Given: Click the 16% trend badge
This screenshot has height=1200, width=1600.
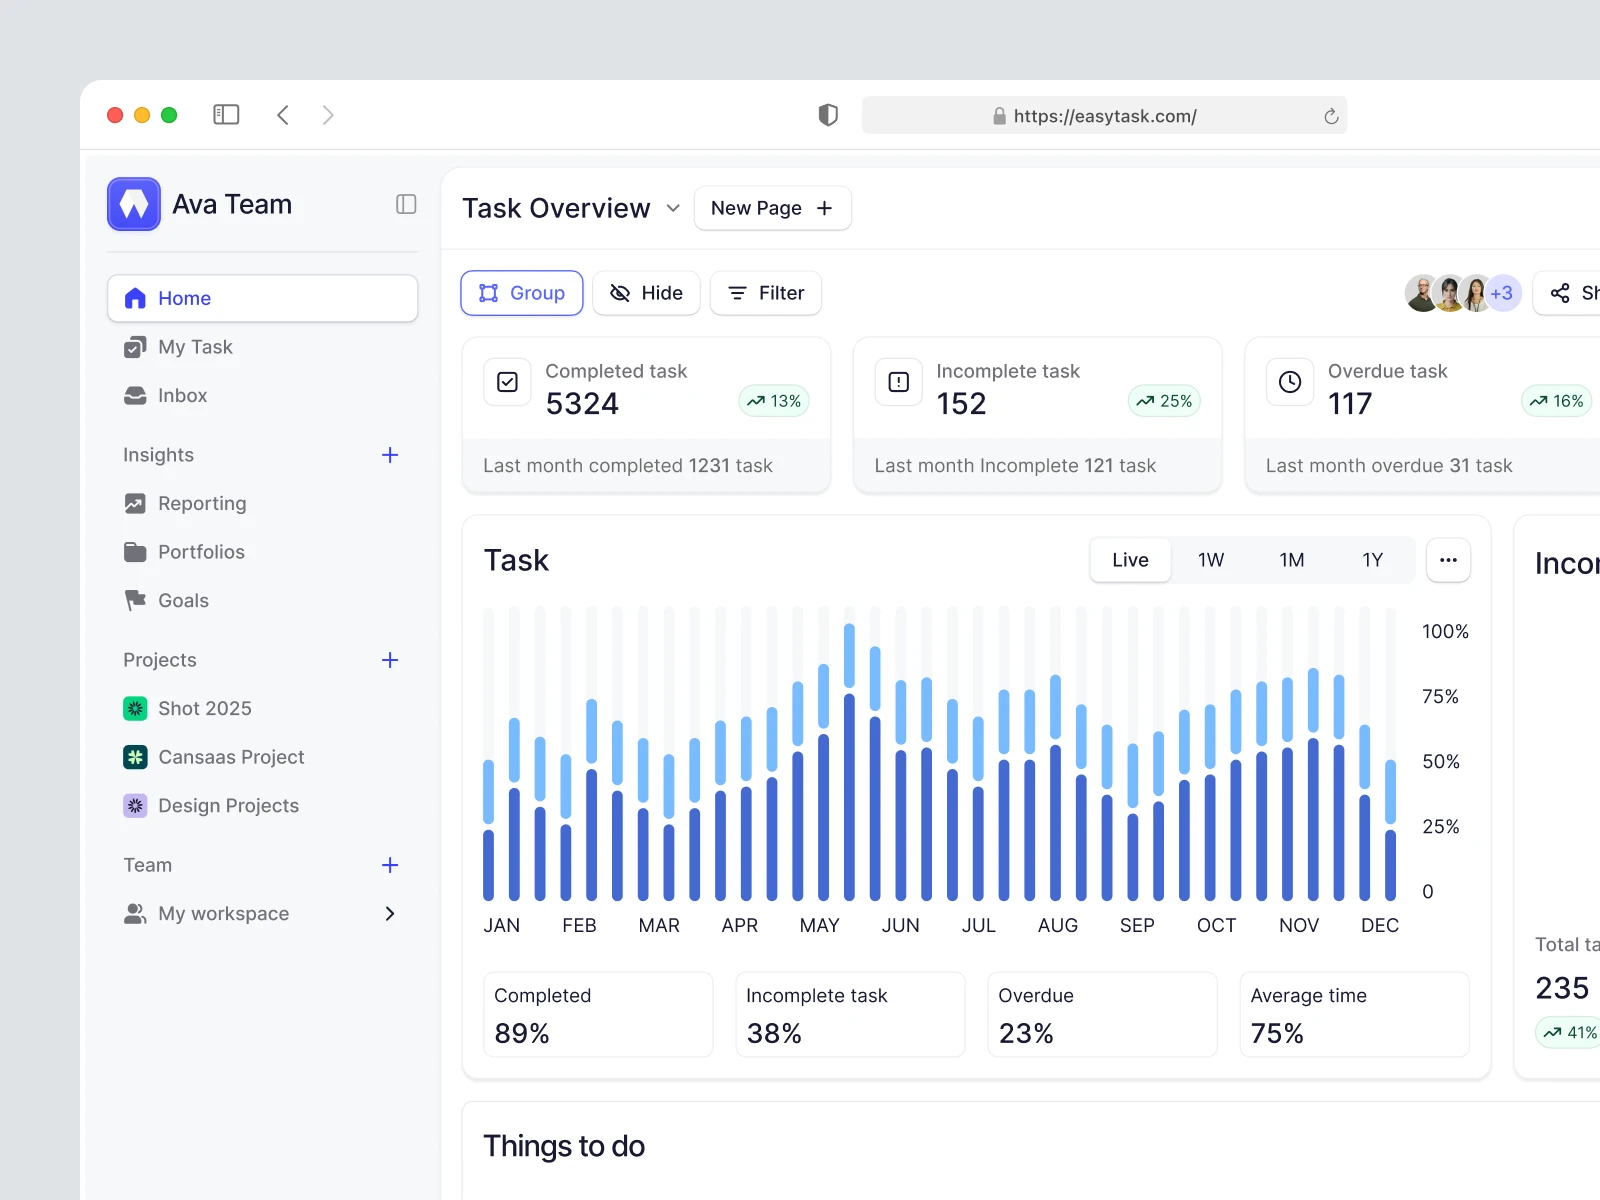Looking at the screenshot, I should (1556, 401).
